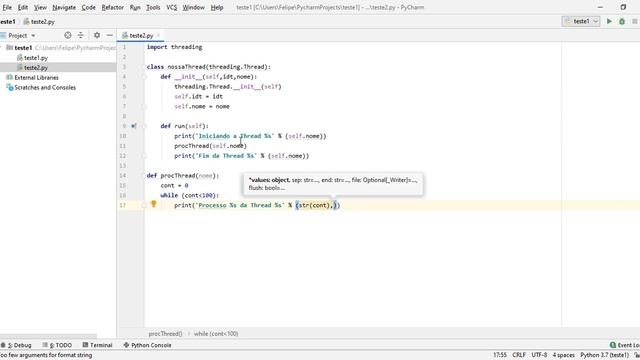The height and width of the screenshot is (360, 640).
Task: Open the TODO tool window
Action: pyautogui.click(x=57, y=345)
